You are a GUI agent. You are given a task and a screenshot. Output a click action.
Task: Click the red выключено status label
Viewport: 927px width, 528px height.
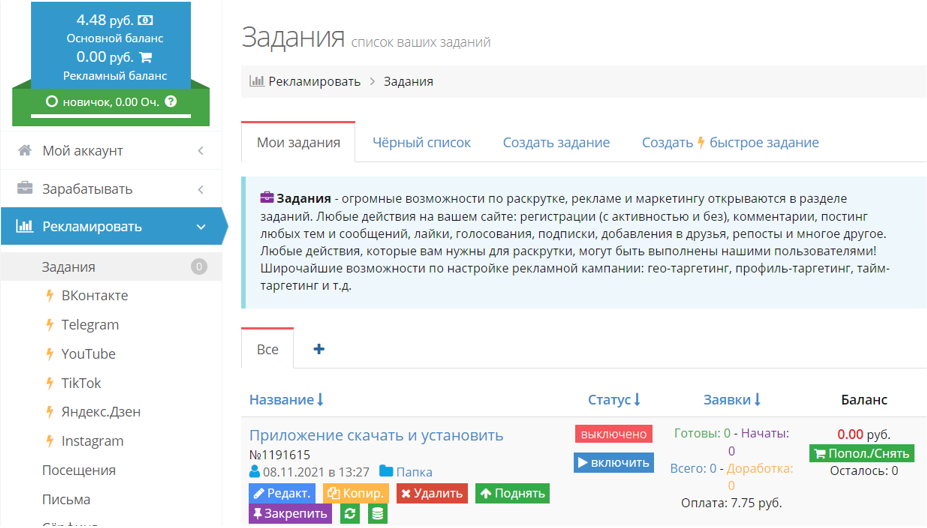[614, 434]
